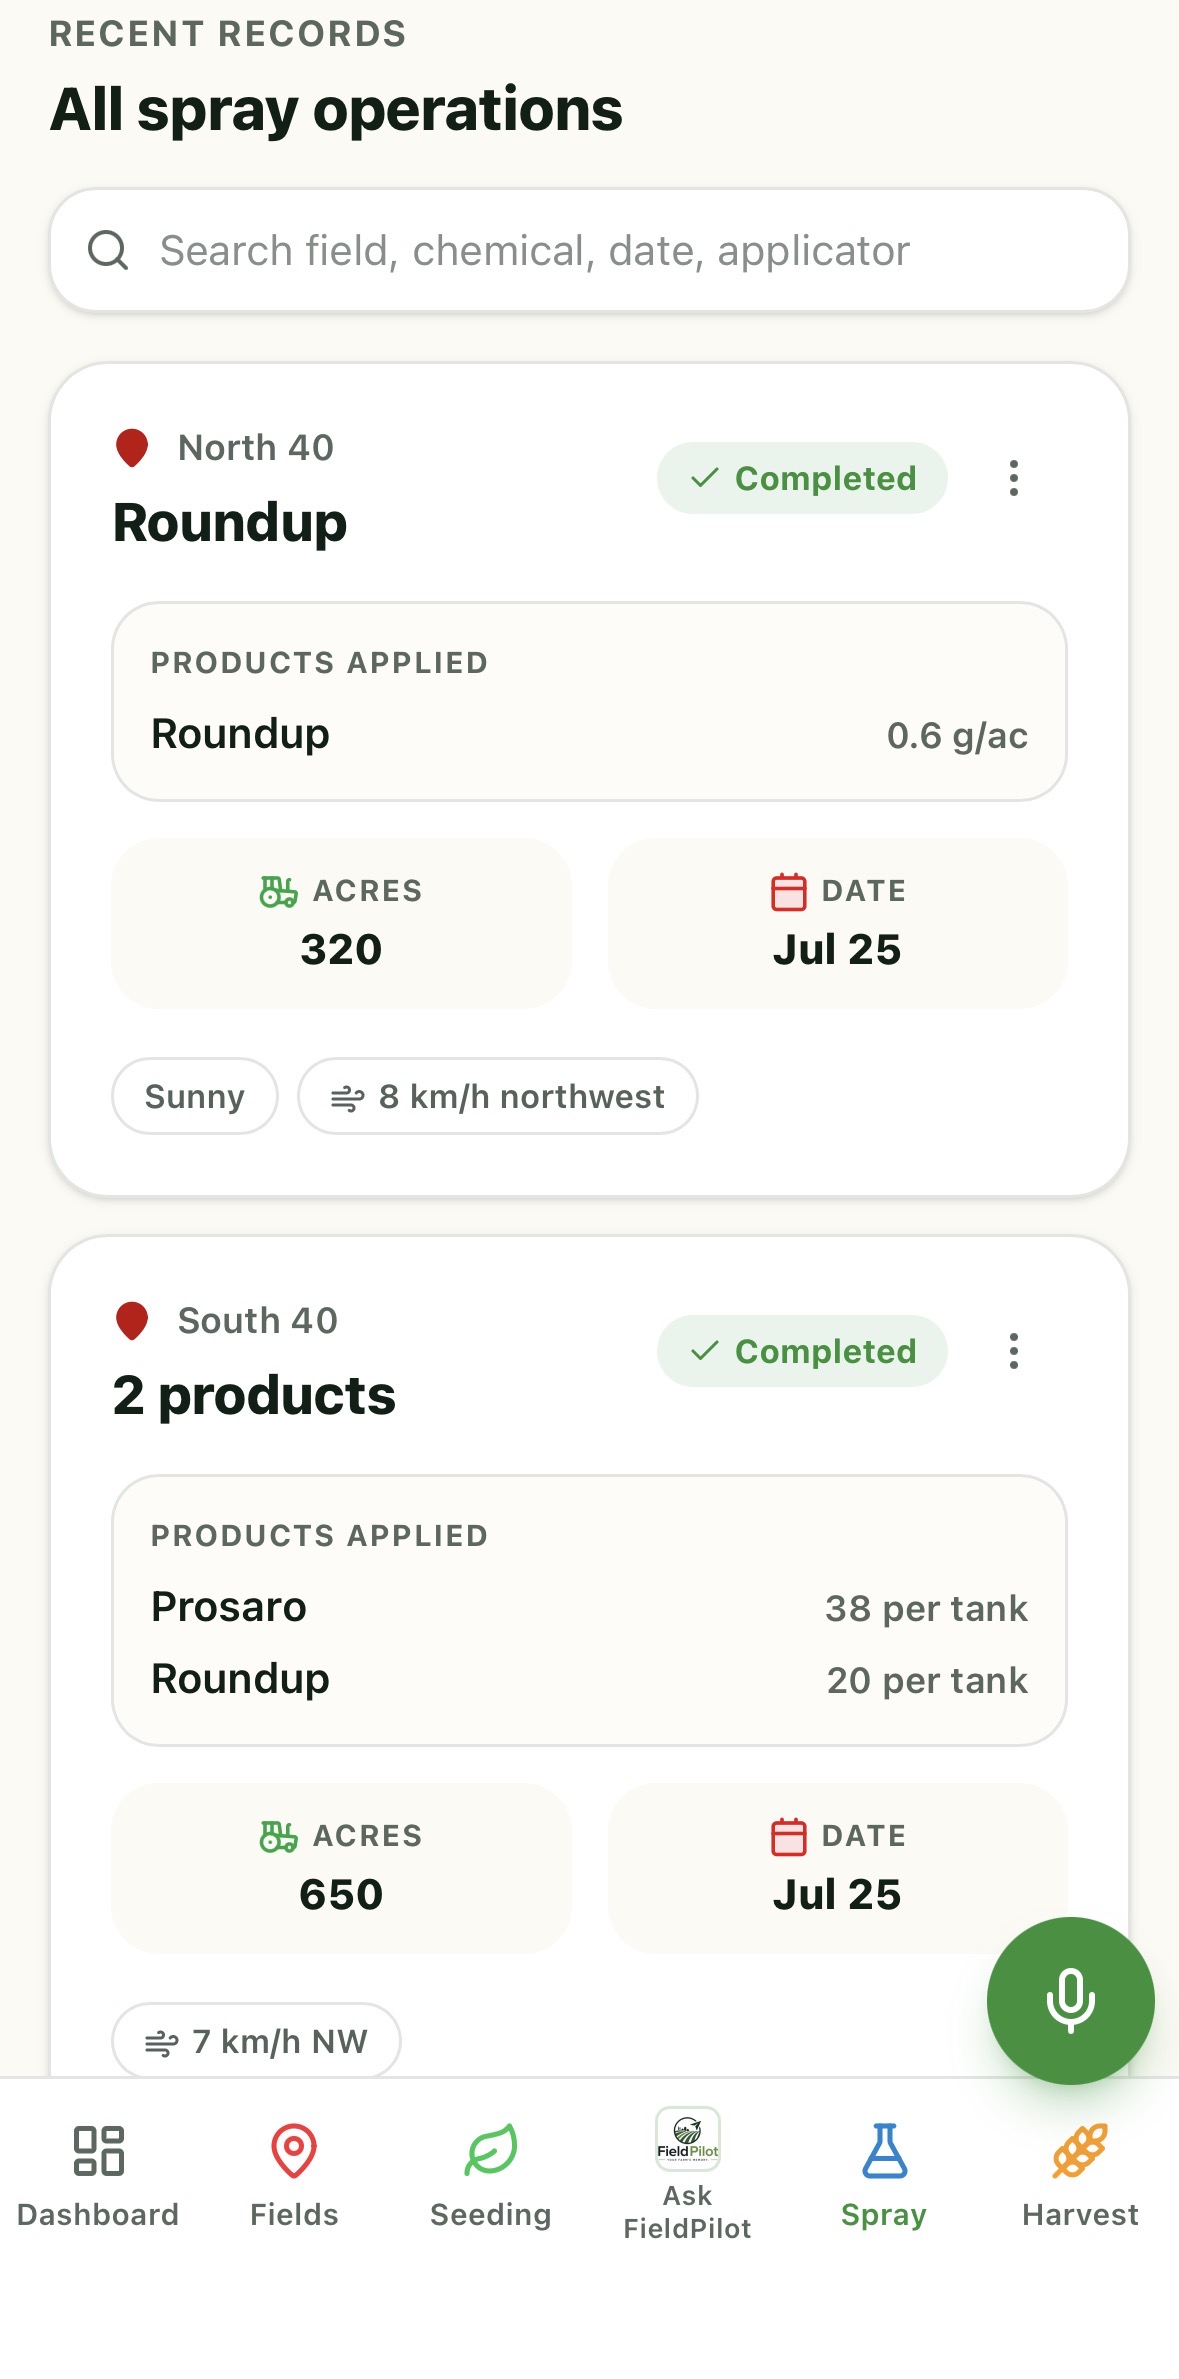Tap the Completed badge on South 40
This screenshot has width=1179, height=2379.
pyautogui.click(x=802, y=1351)
